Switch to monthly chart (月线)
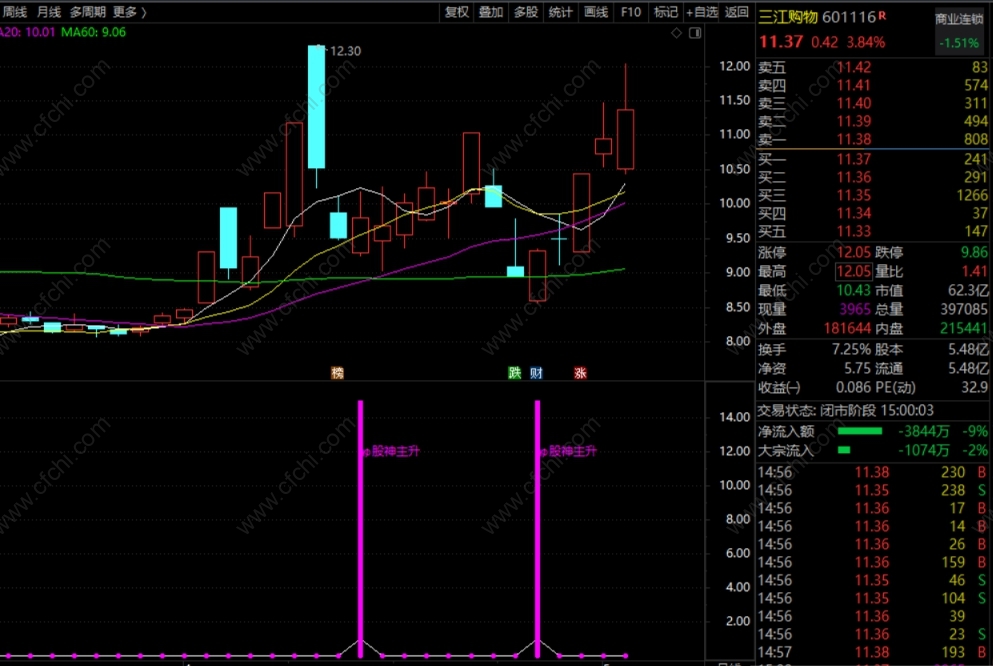Viewport: 993px width, 666px height. 49,12
